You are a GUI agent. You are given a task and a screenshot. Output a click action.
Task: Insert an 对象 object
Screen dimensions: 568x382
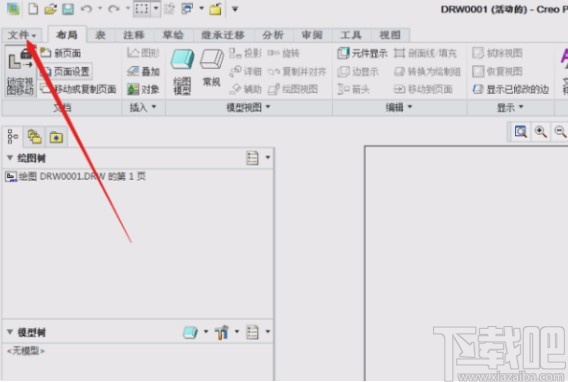pyautogui.click(x=143, y=89)
